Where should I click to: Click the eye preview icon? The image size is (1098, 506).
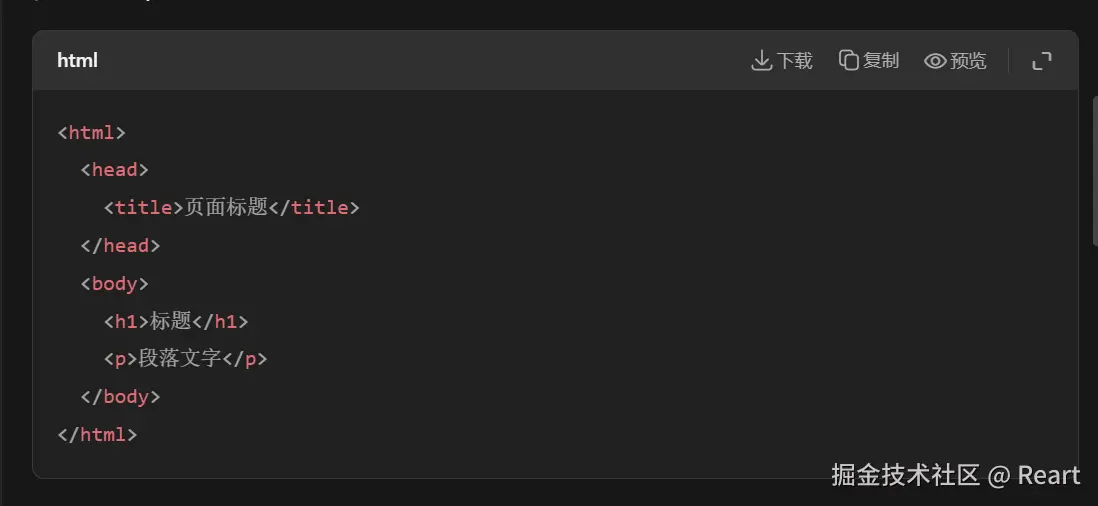pyautogui.click(x=935, y=61)
